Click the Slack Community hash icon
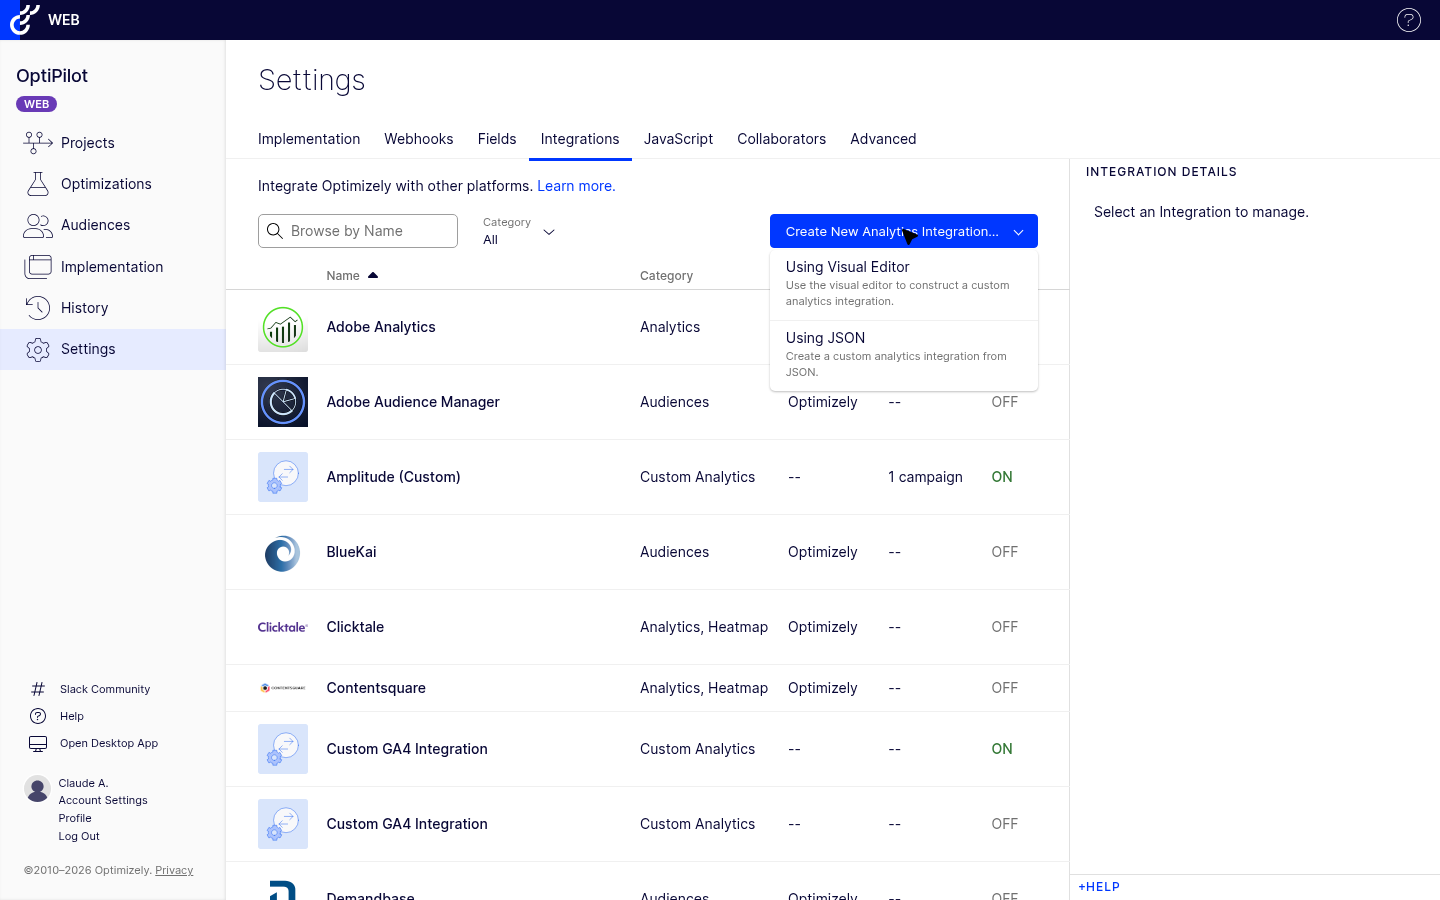The width and height of the screenshot is (1440, 900). coord(38,689)
